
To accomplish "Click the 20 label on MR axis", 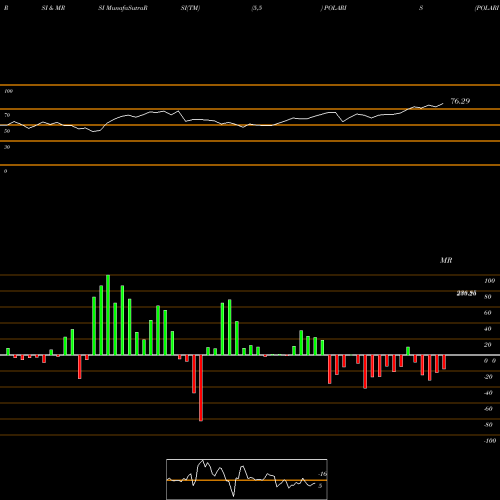I will click(488, 345).
